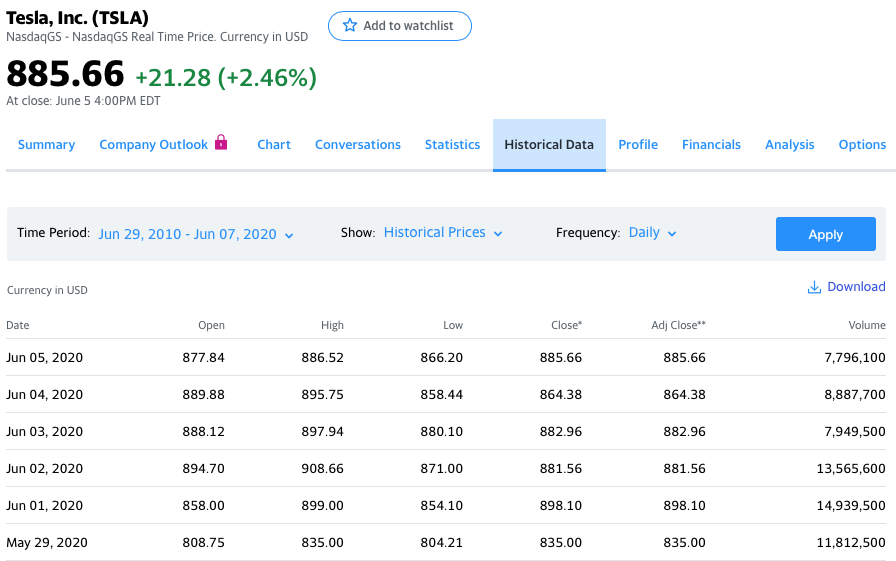Click the 858.44 low price
Screen dimensions: 896x561
click(x=442, y=395)
